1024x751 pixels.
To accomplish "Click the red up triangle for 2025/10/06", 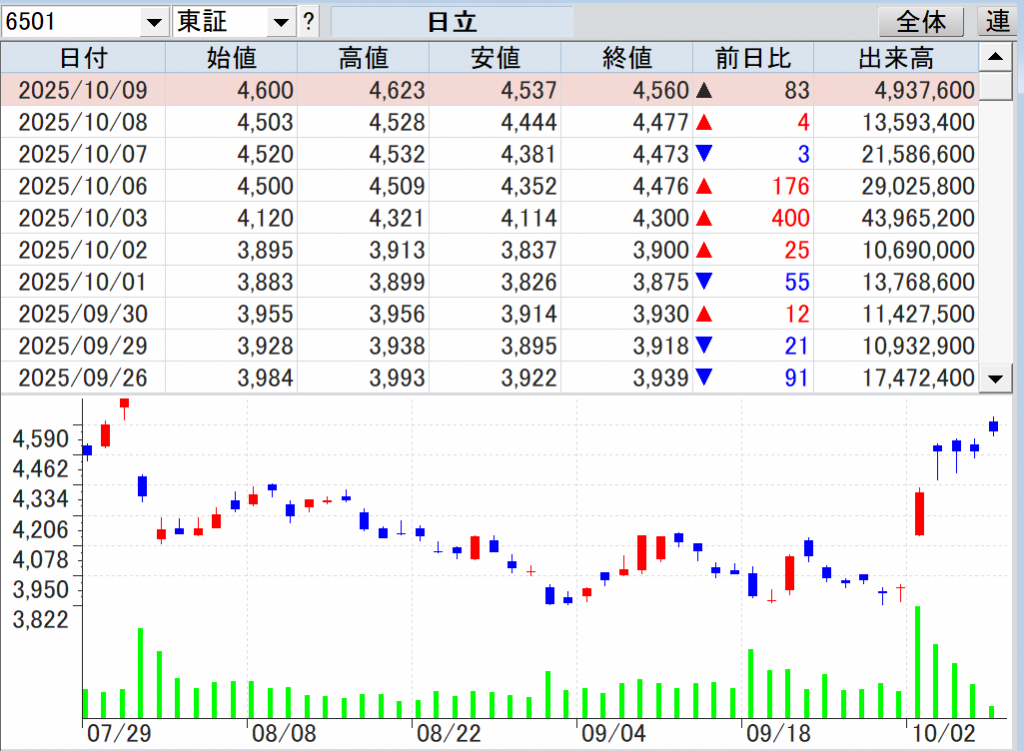I will (x=704, y=187).
